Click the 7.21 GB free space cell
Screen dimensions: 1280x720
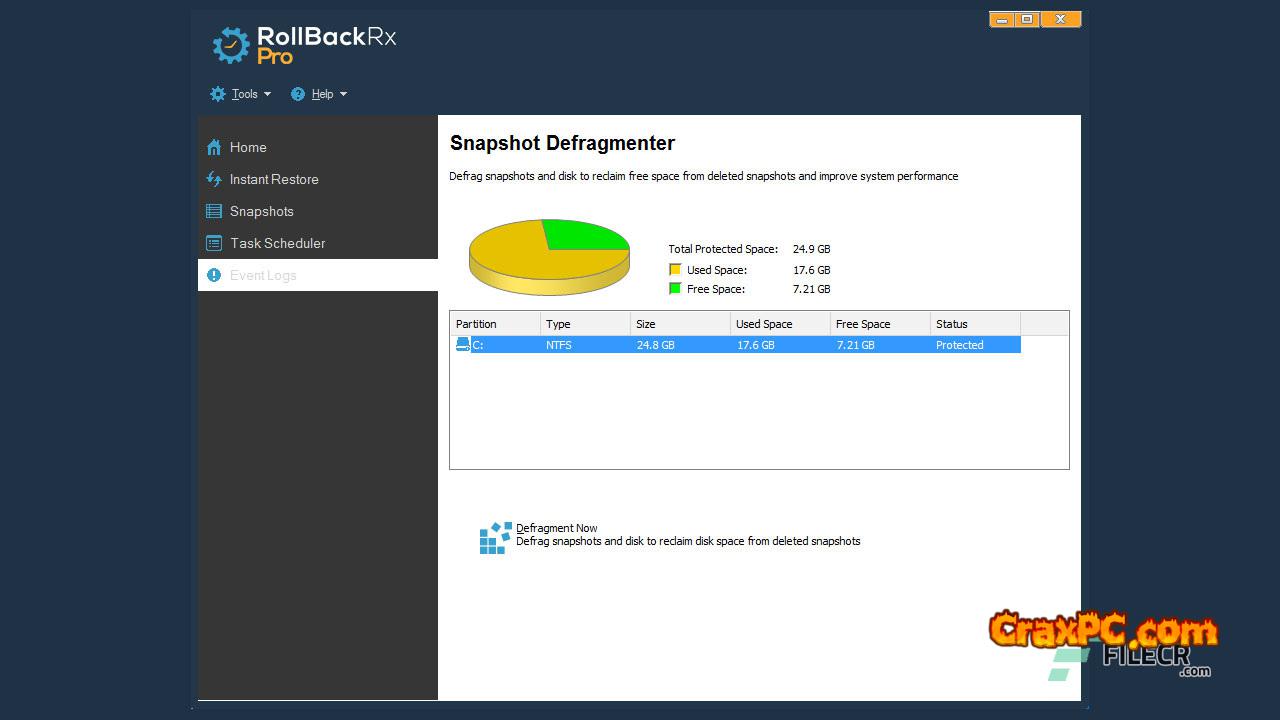pyautogui.click(x=855, y=345)
